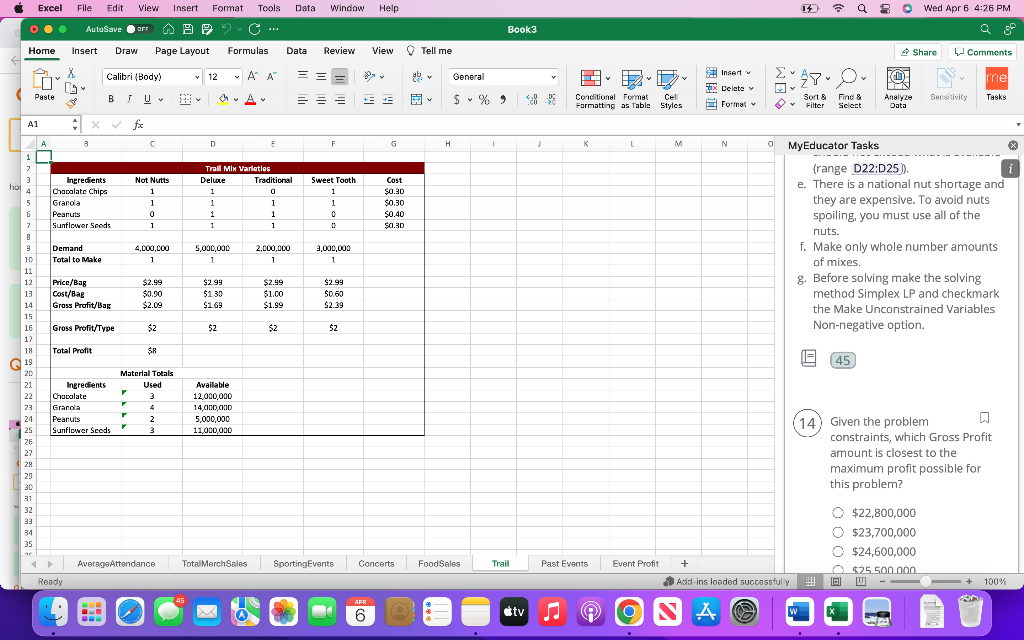Apply bold formatting from the ribbon
This screenshot has width=1024, height=640.
click(110, 97)
